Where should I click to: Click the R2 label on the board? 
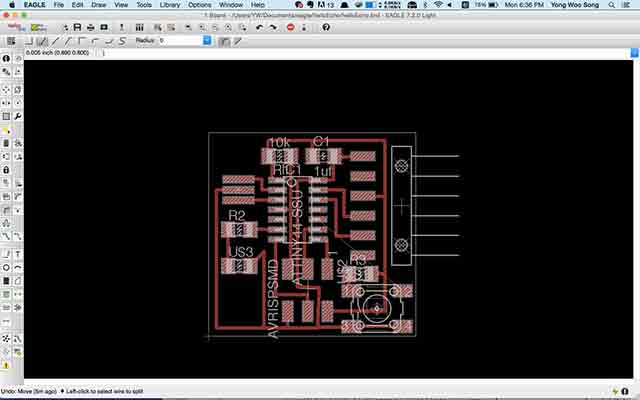tap(237, 215)
